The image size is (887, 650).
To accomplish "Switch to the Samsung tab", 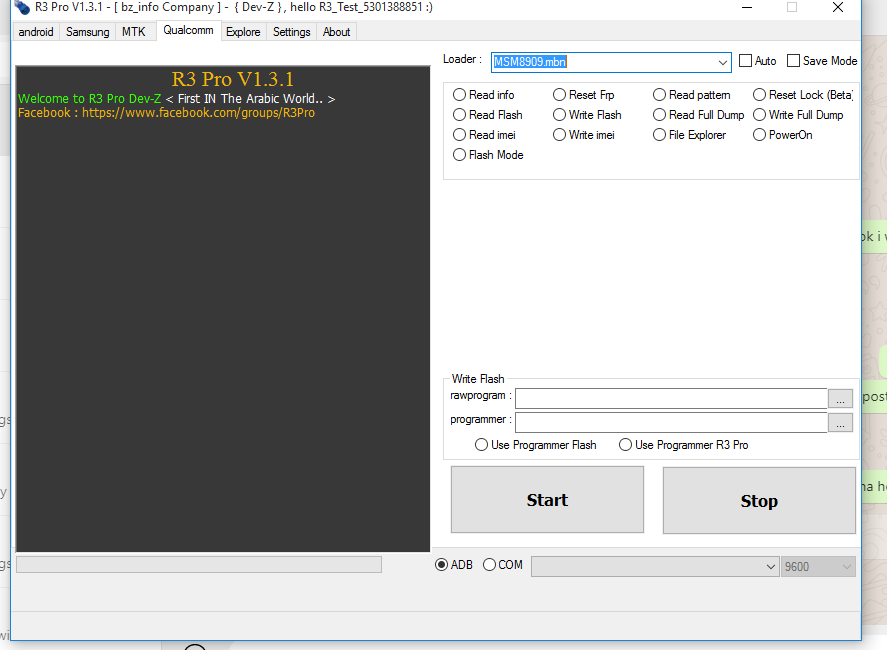I will tap(88, 32).
